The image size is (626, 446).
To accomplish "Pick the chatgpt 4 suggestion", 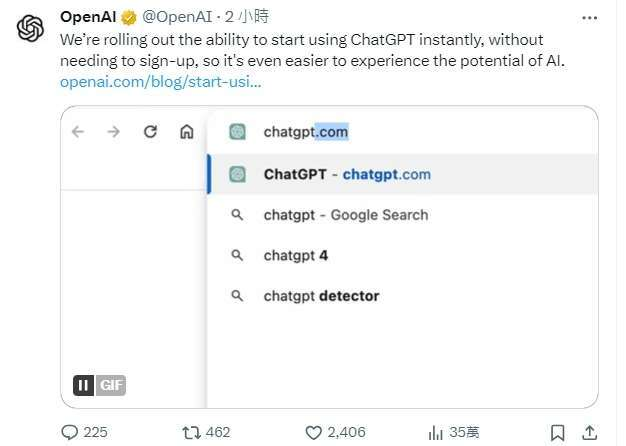I will (x=296, y=255).
